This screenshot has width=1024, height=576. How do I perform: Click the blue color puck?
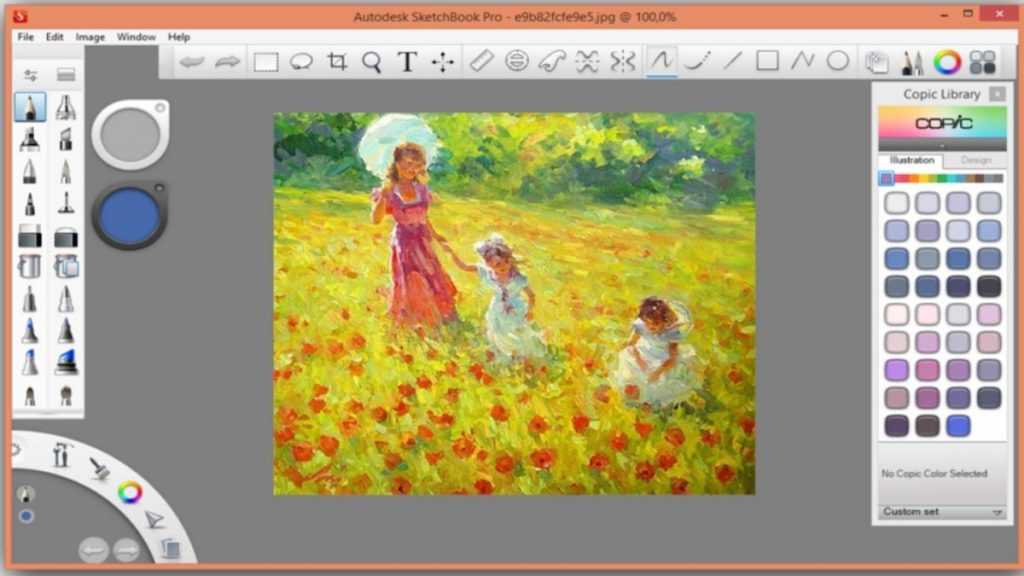pyautogui.click(x=129, y=216)
